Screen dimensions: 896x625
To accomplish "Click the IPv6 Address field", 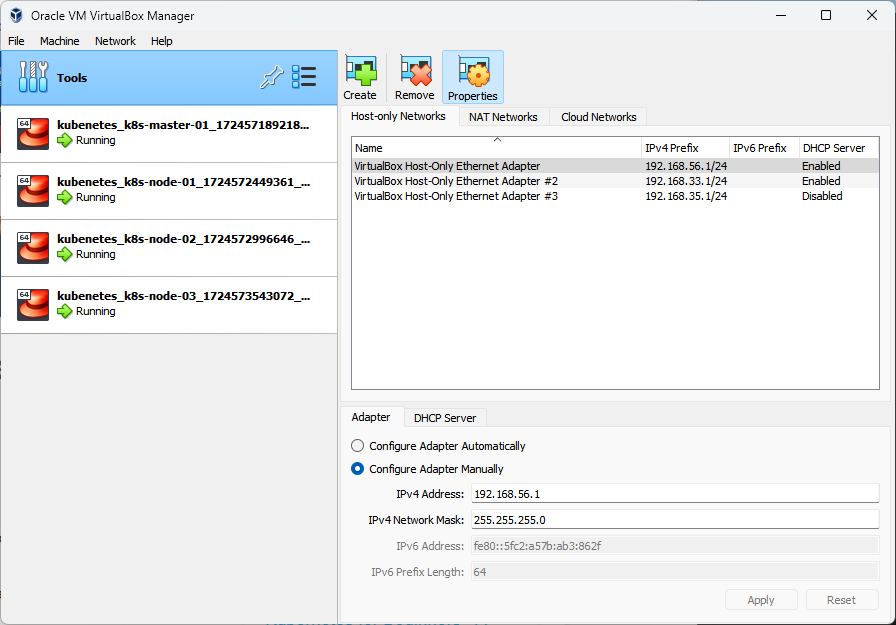I will (675, 546).
